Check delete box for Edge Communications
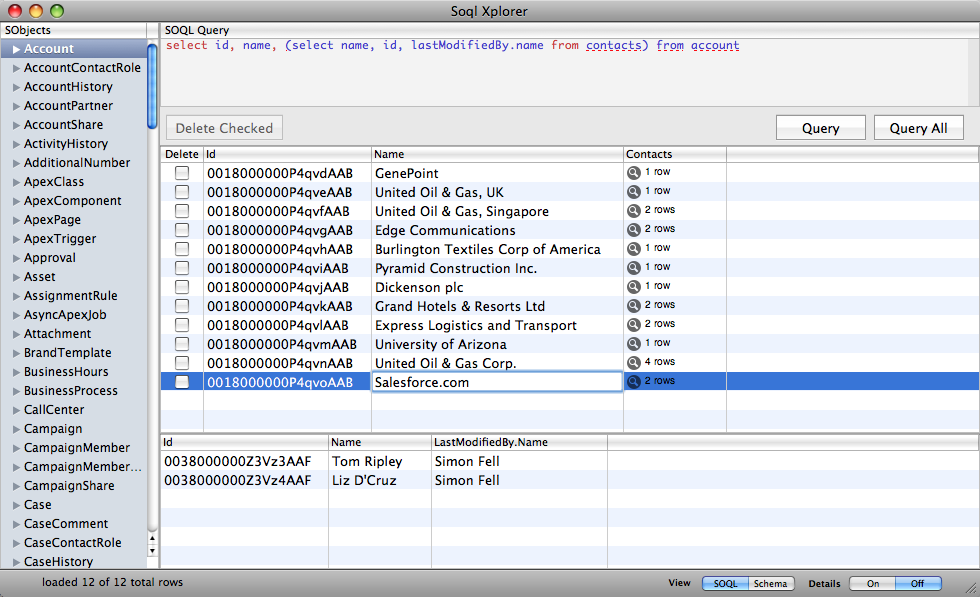 (182, 229)
